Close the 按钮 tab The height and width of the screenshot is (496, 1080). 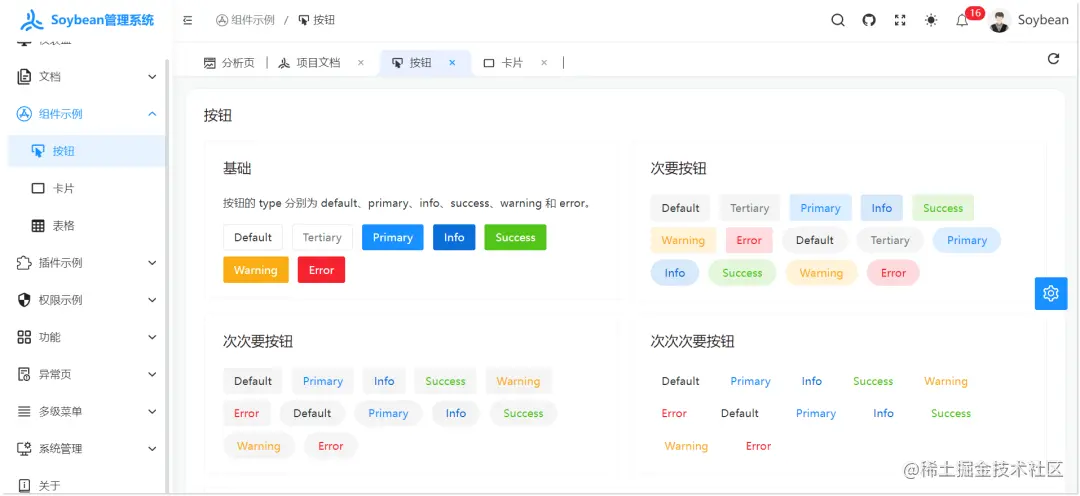coord(453,63)
